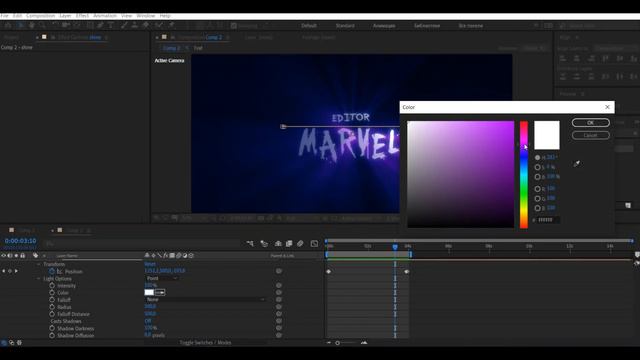Select the Hand tool in toolbar

(31, 25)
